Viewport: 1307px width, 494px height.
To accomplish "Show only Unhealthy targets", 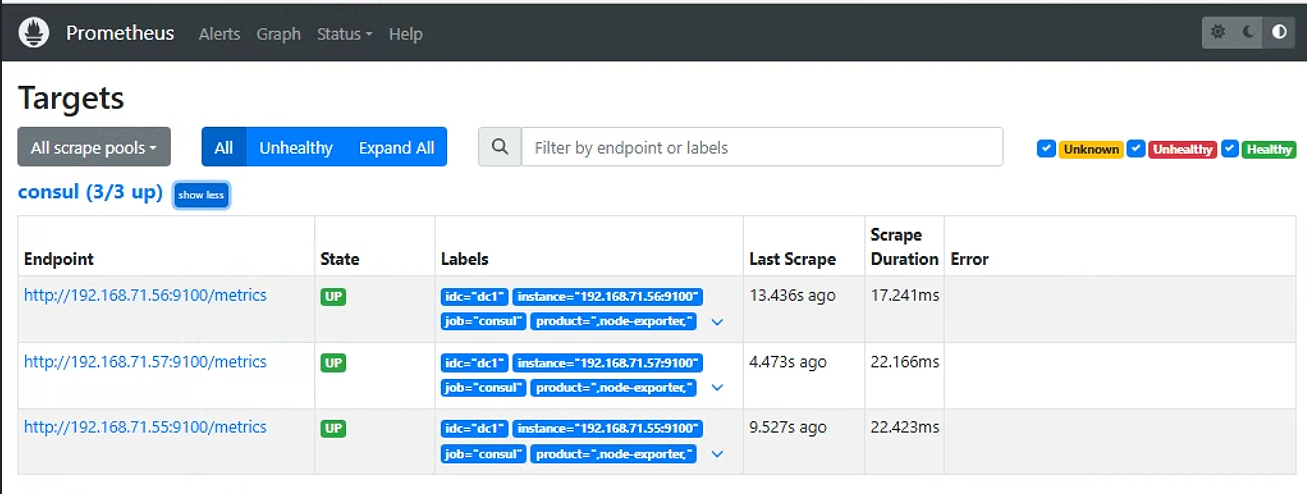I will [296, 147].
